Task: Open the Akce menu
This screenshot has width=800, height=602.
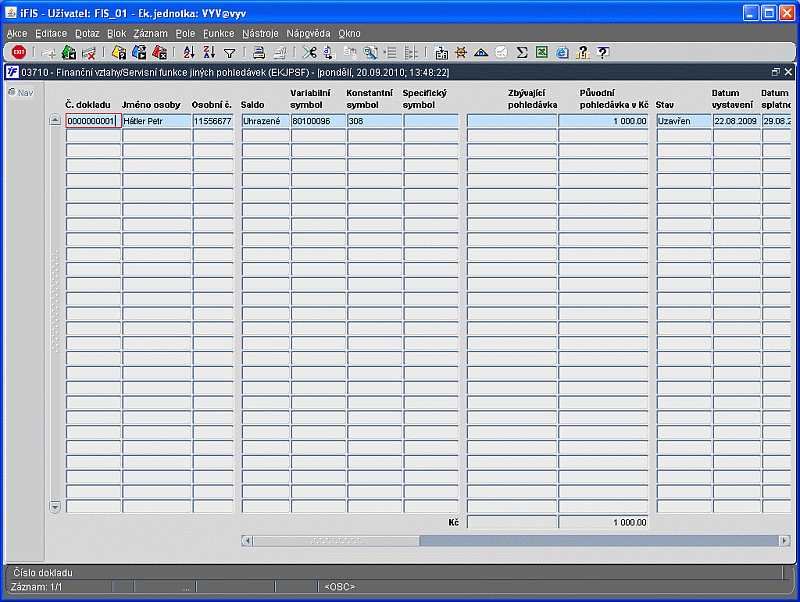Action: click(x=17, y=33)
